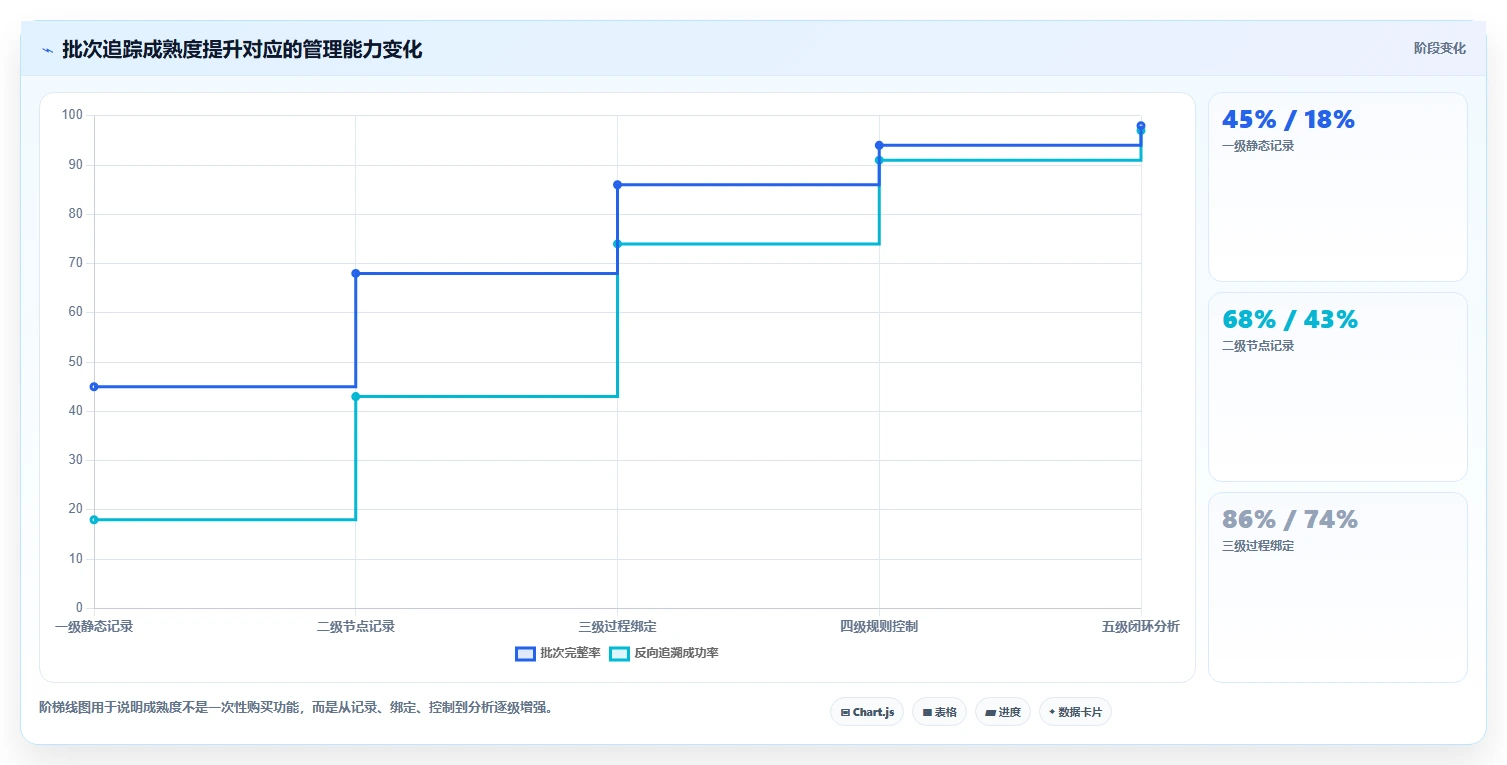
Task: Click the cyan data point at value 18
Action: (94, 519)
